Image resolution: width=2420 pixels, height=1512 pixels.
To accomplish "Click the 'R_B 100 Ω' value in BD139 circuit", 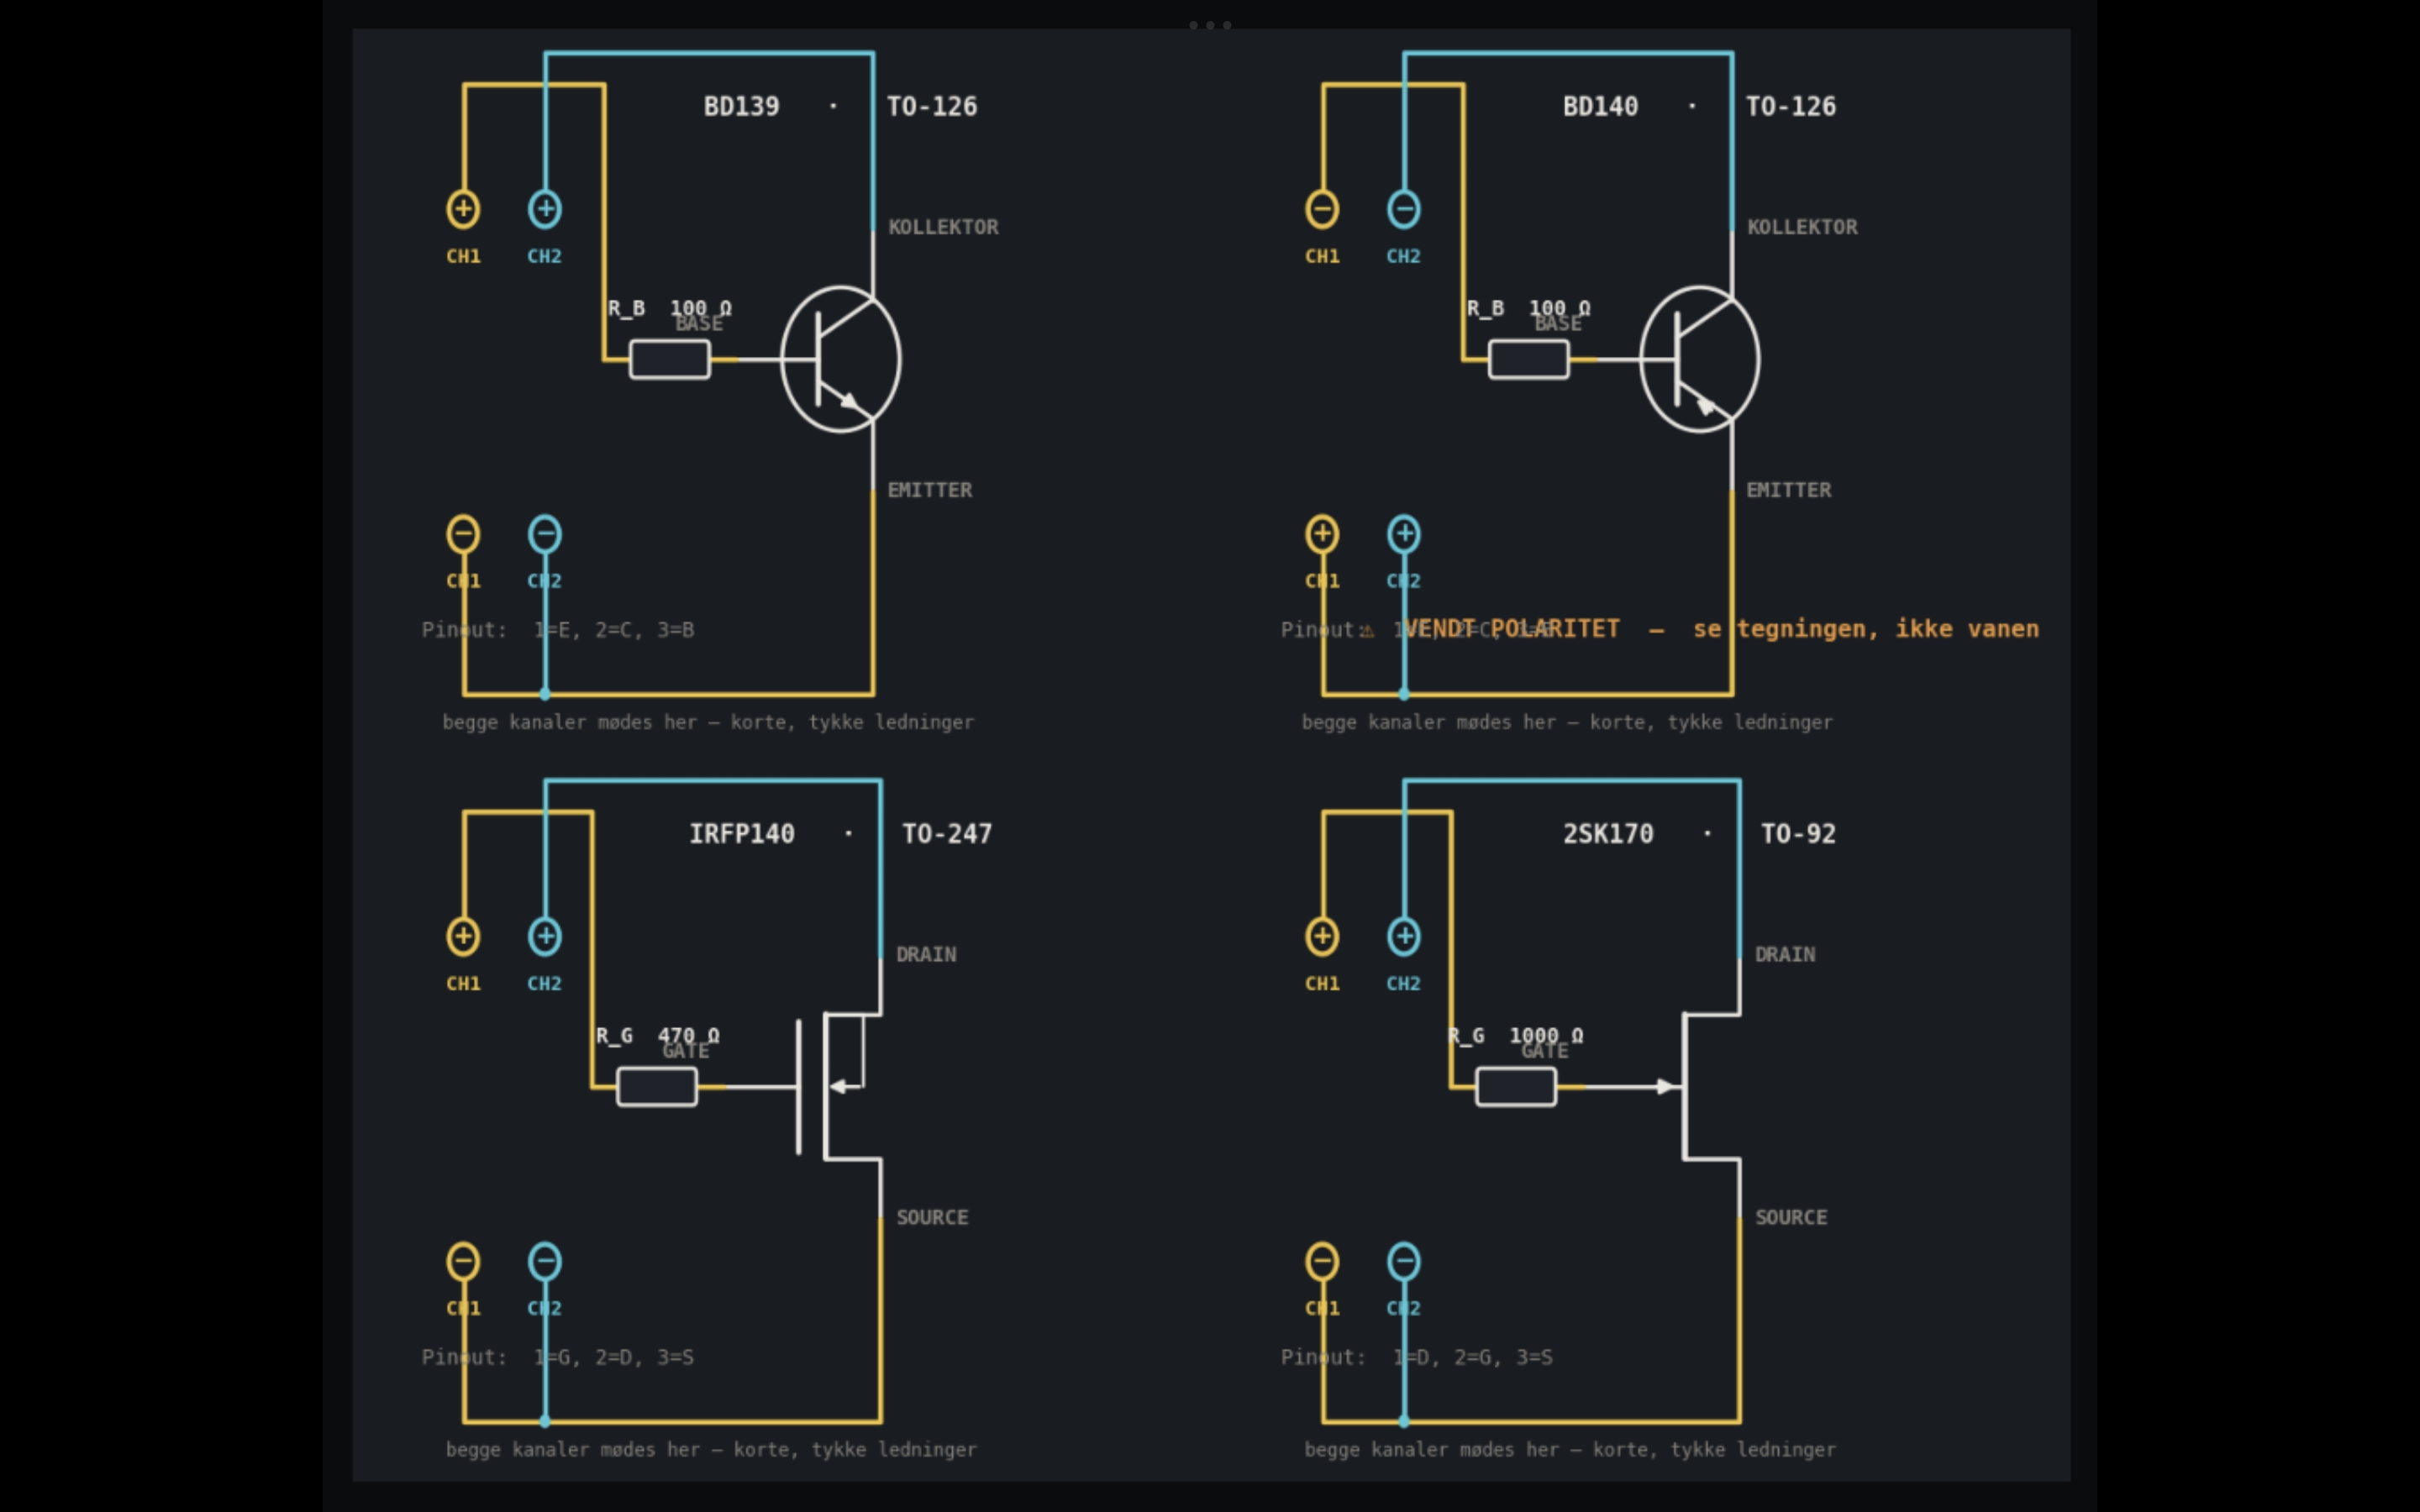I will click(x=670, y=308).
